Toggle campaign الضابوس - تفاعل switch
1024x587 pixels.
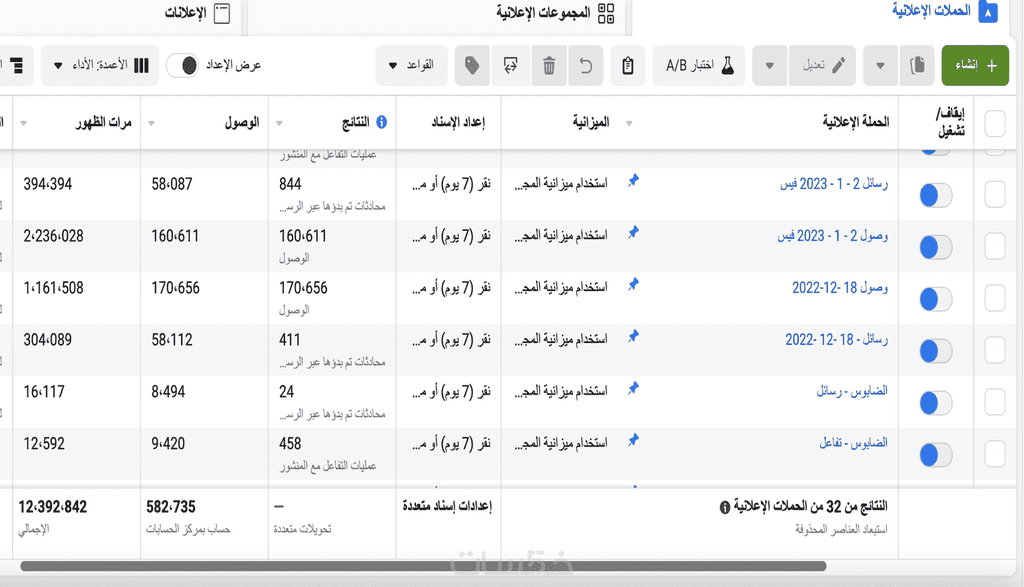[x=936, y=455]
